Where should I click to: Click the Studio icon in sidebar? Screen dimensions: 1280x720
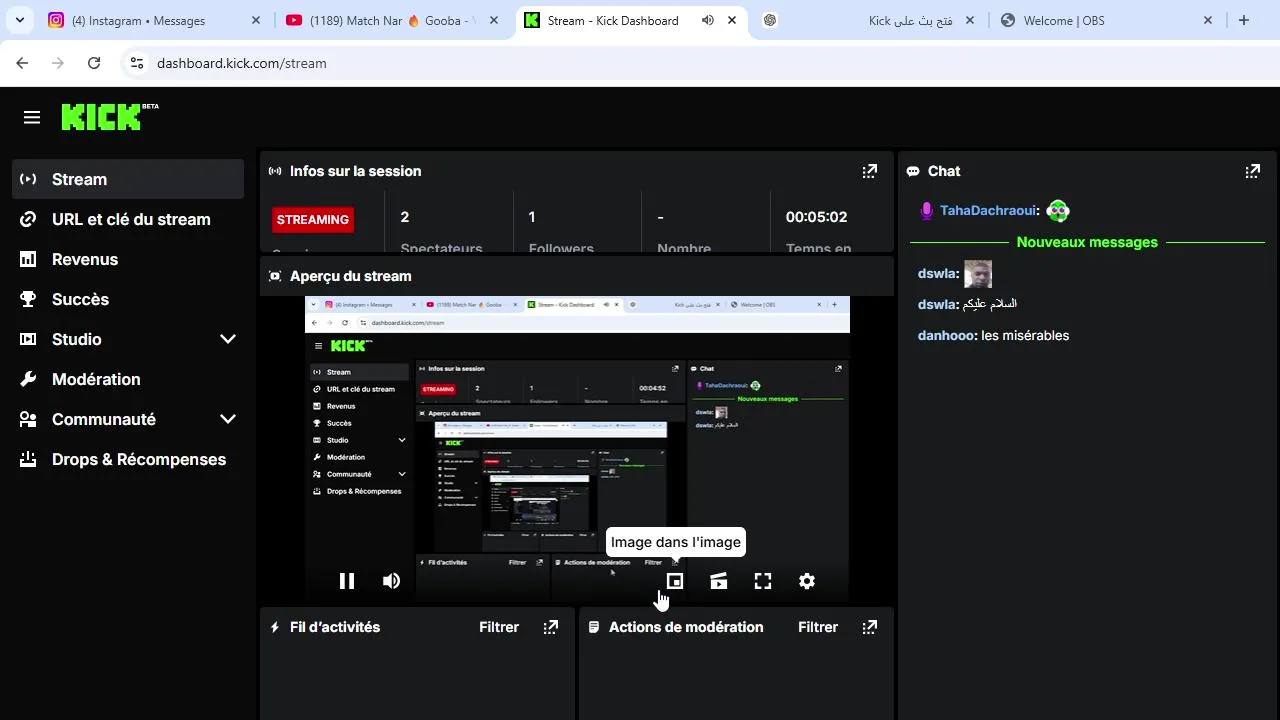pos(29,339)
